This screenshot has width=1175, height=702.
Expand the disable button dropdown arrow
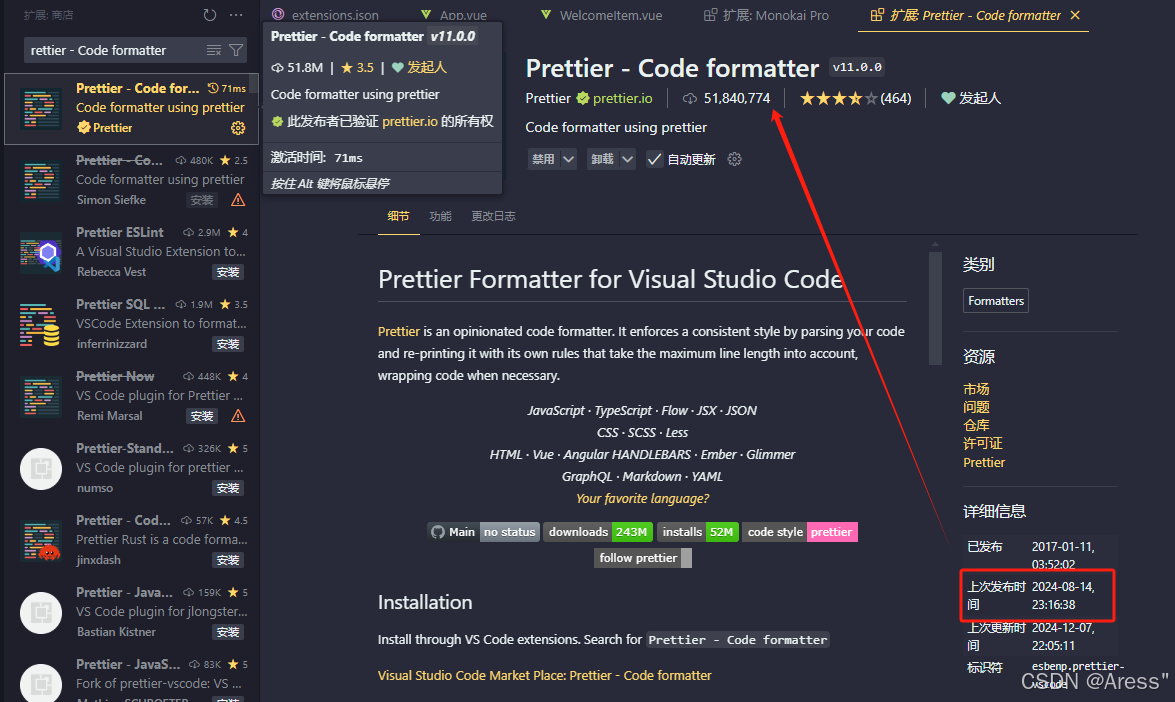(569, 159)
